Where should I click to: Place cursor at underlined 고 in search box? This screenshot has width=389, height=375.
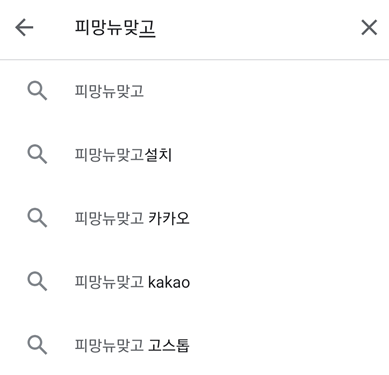pos(147,28)
